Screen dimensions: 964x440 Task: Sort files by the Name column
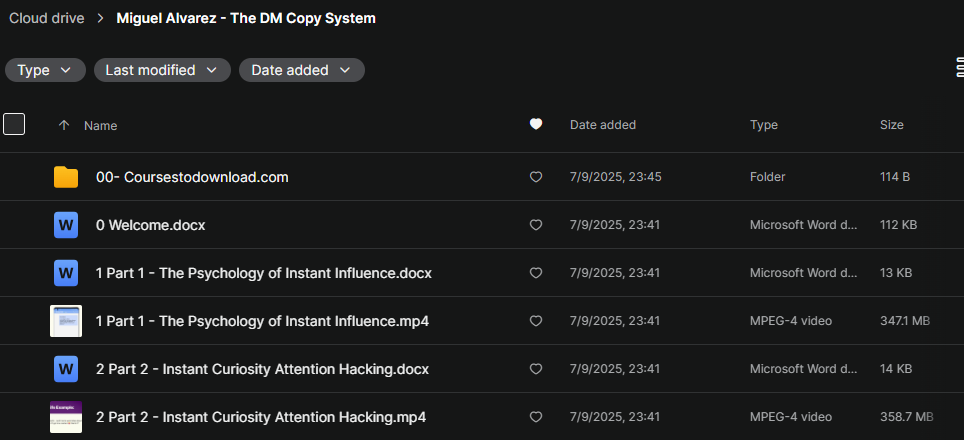click(101, 125)
